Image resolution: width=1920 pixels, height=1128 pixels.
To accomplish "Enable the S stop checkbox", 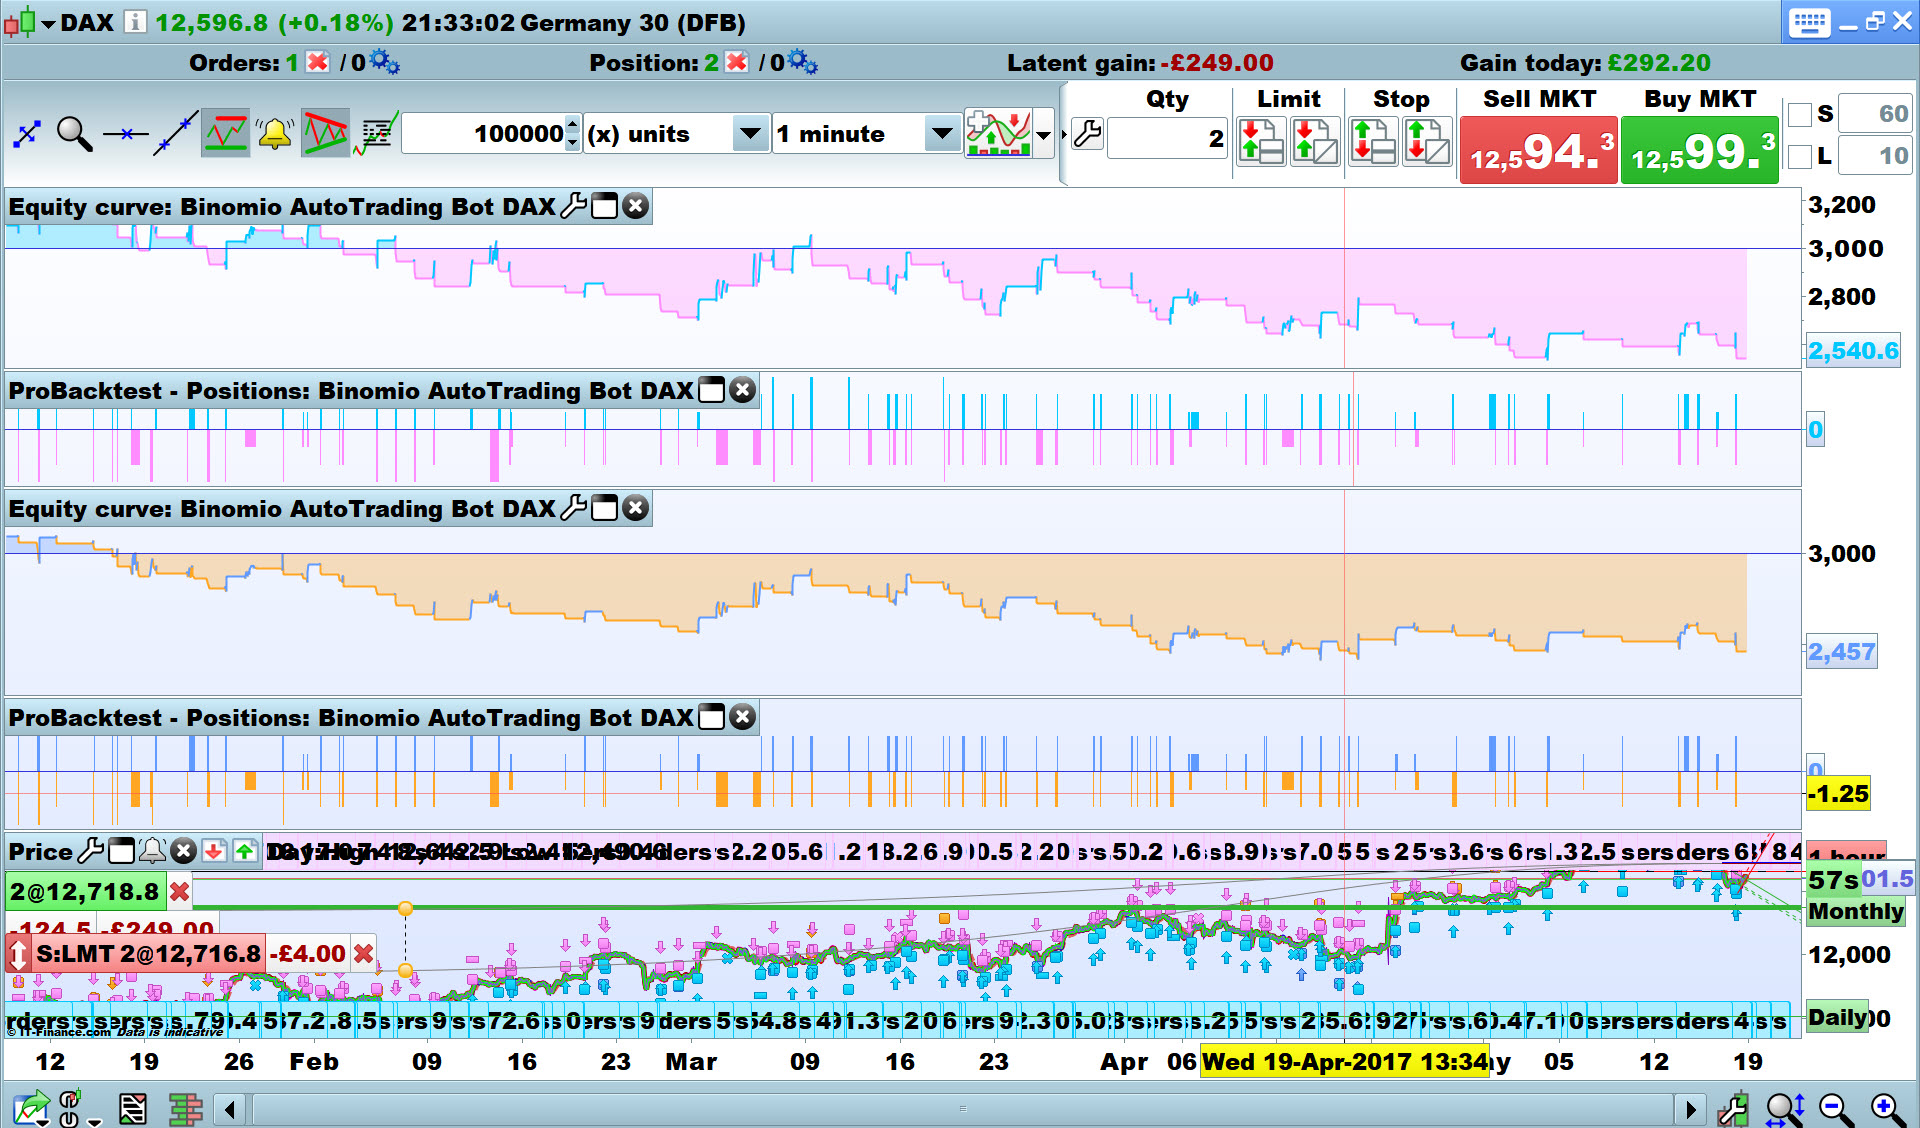I will point(1799,114).
